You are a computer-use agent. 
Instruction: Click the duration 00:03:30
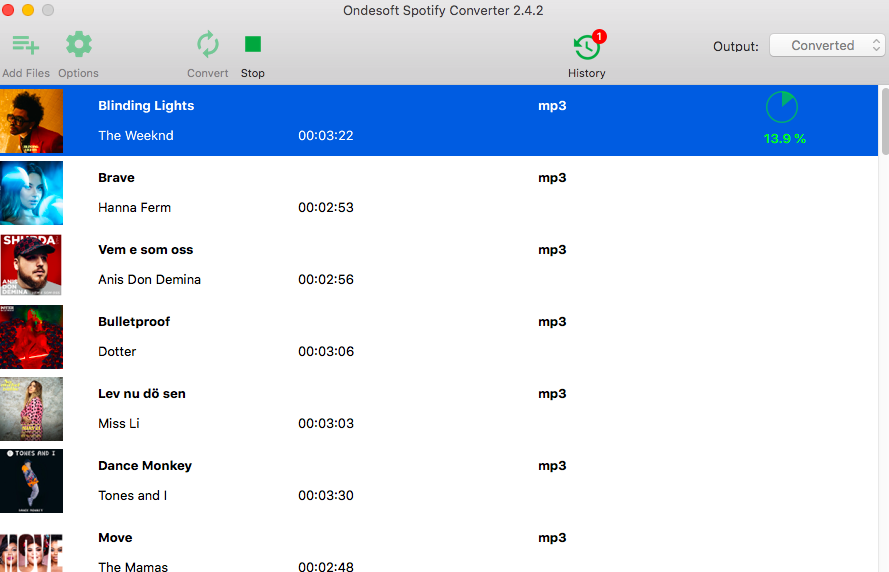[x=326, y=495]
